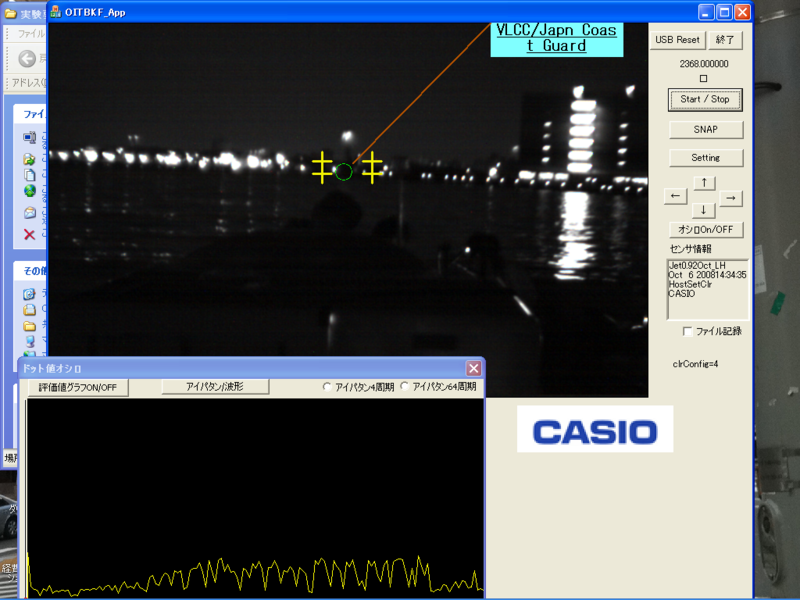Click the Back arrow in Explorer window
800x600 pixels.
[x=27, y=59]
